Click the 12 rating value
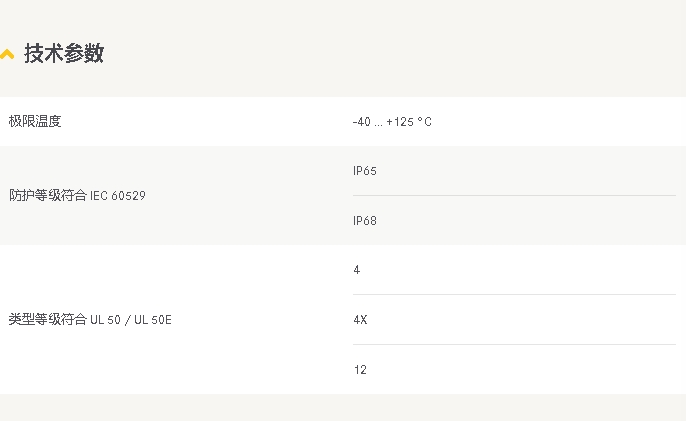686x421 pixels. coord(360,370)
